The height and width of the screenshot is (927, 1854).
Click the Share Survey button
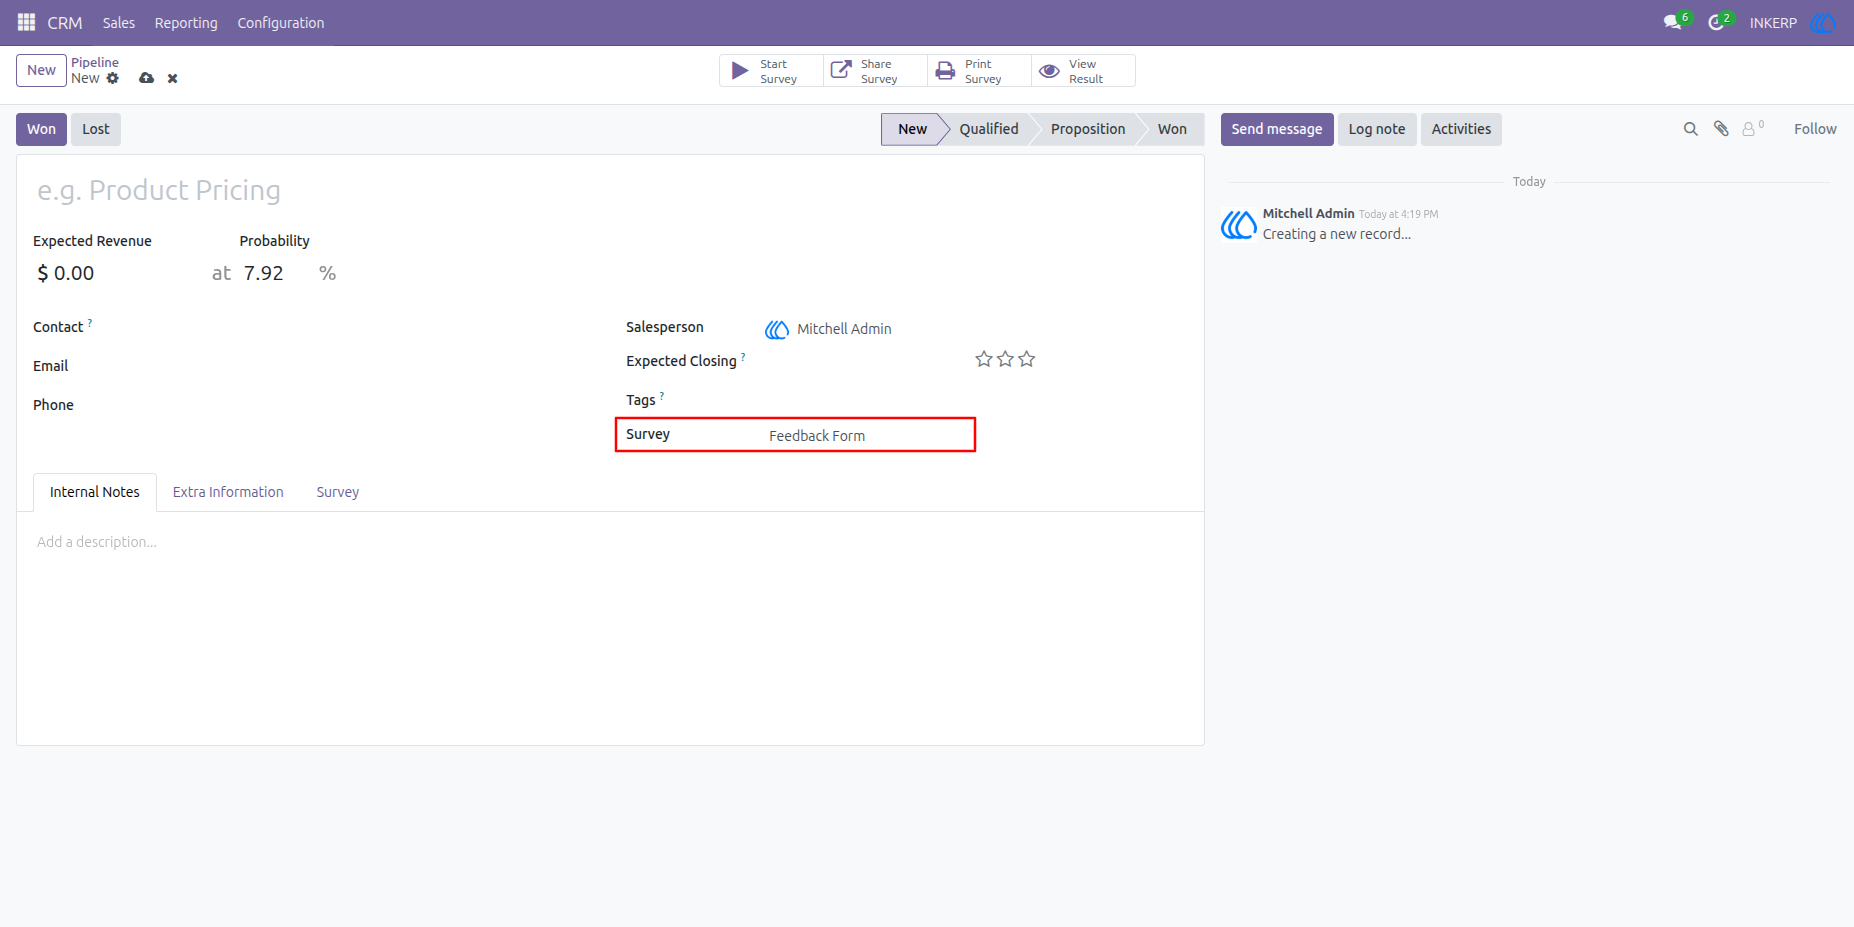[x=875, y=71]
